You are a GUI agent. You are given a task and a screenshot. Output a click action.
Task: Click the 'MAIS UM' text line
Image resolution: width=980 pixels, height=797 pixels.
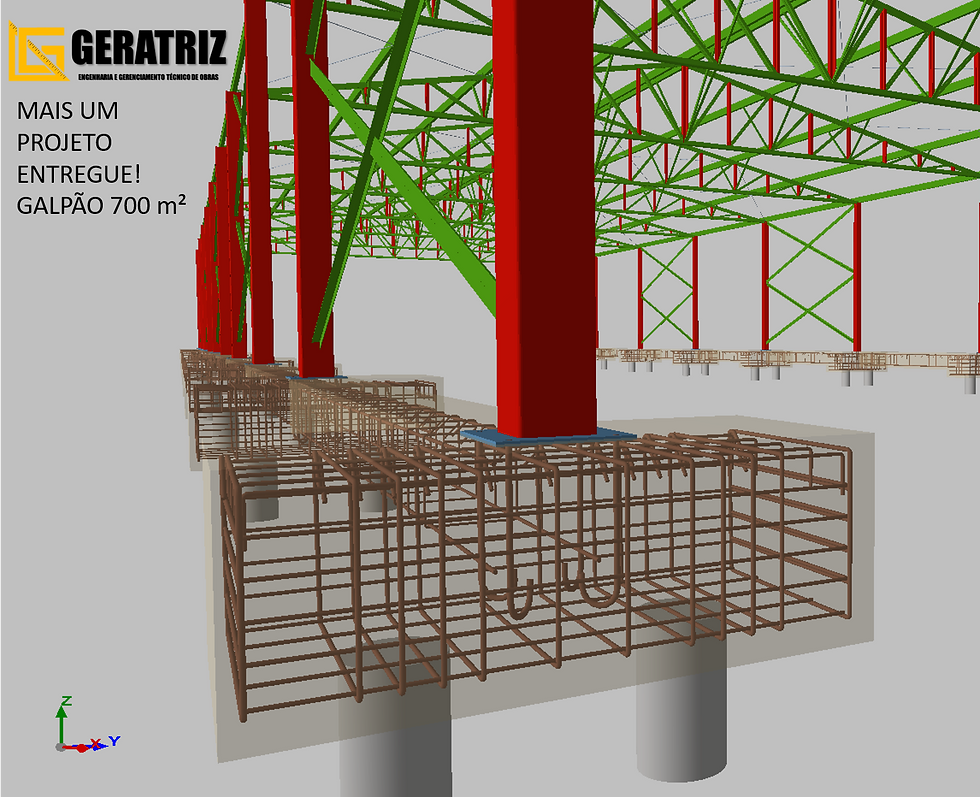pyautogui.click(x=68, y=111)
